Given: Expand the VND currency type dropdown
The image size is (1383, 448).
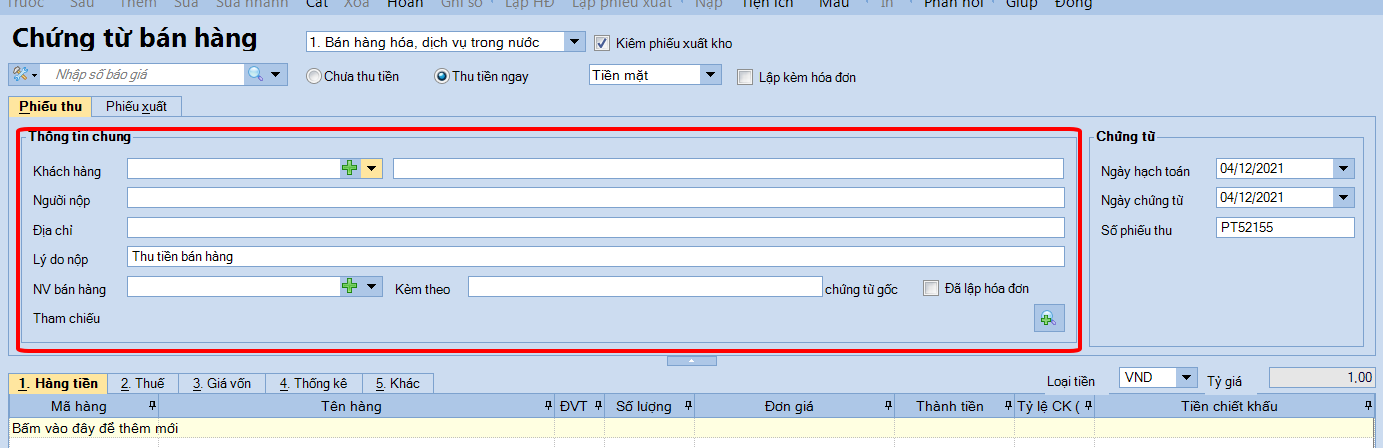Looking at the screenshot, I should 1186,378.
